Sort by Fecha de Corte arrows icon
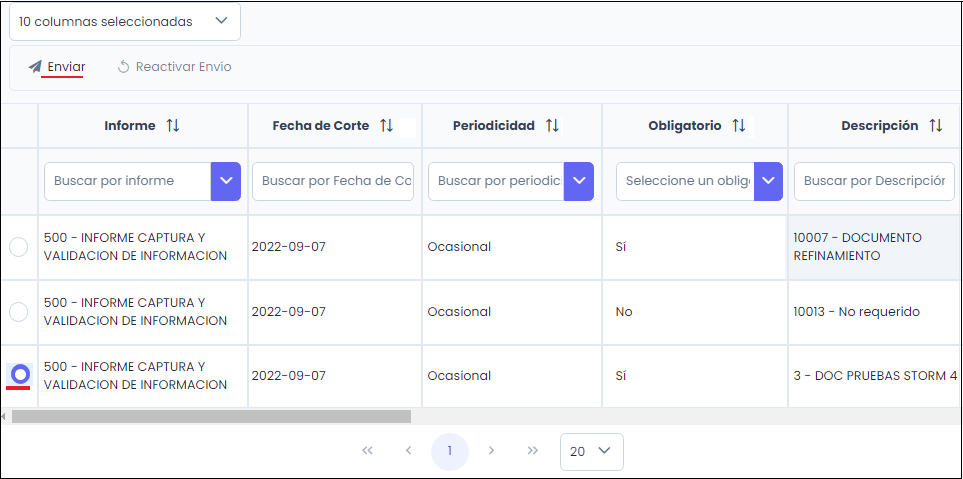963x479 pixels. [x=386, y=126]
